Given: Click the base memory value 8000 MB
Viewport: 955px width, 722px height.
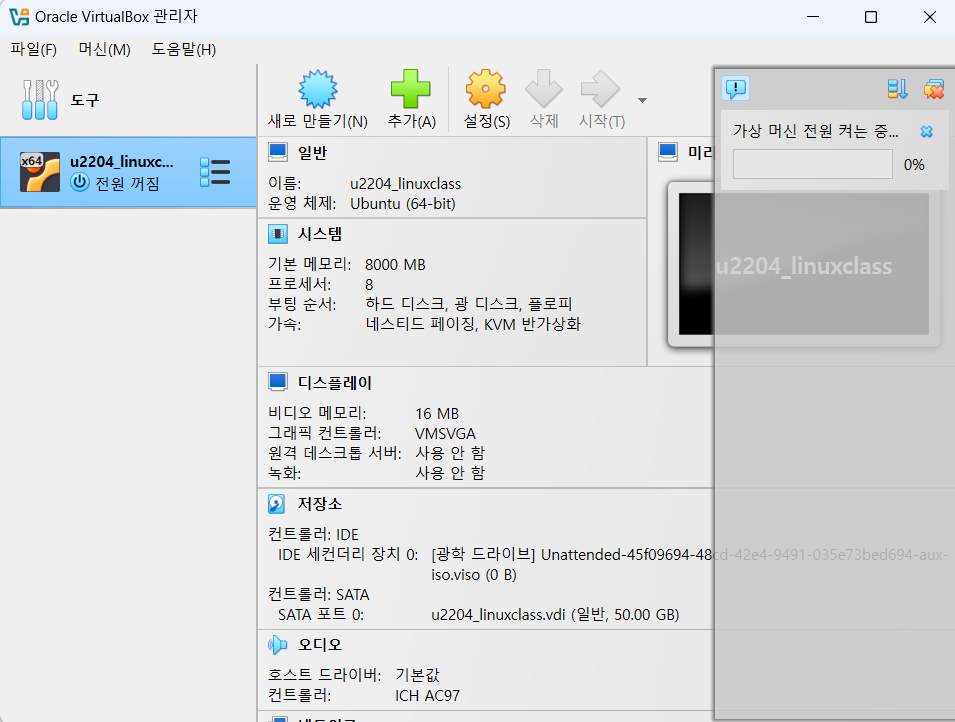Looking at the screenshot, I should click(x=395, y=264).
